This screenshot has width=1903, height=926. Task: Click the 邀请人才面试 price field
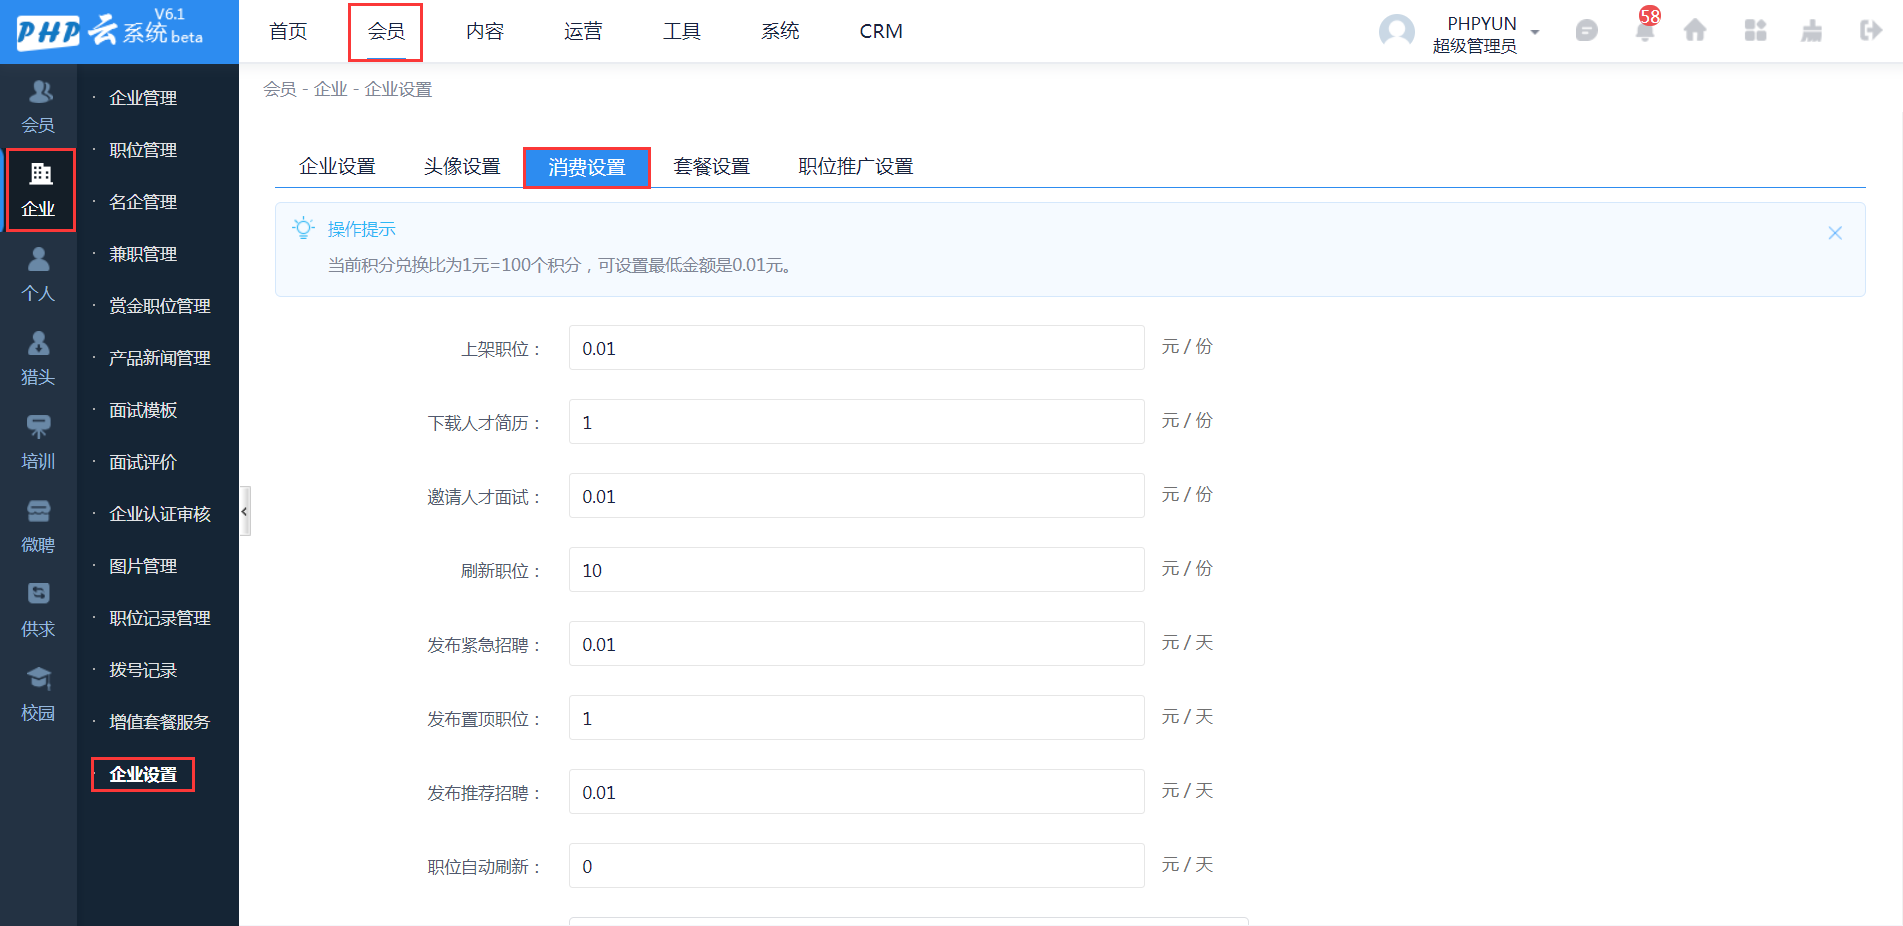pos(856,496)
